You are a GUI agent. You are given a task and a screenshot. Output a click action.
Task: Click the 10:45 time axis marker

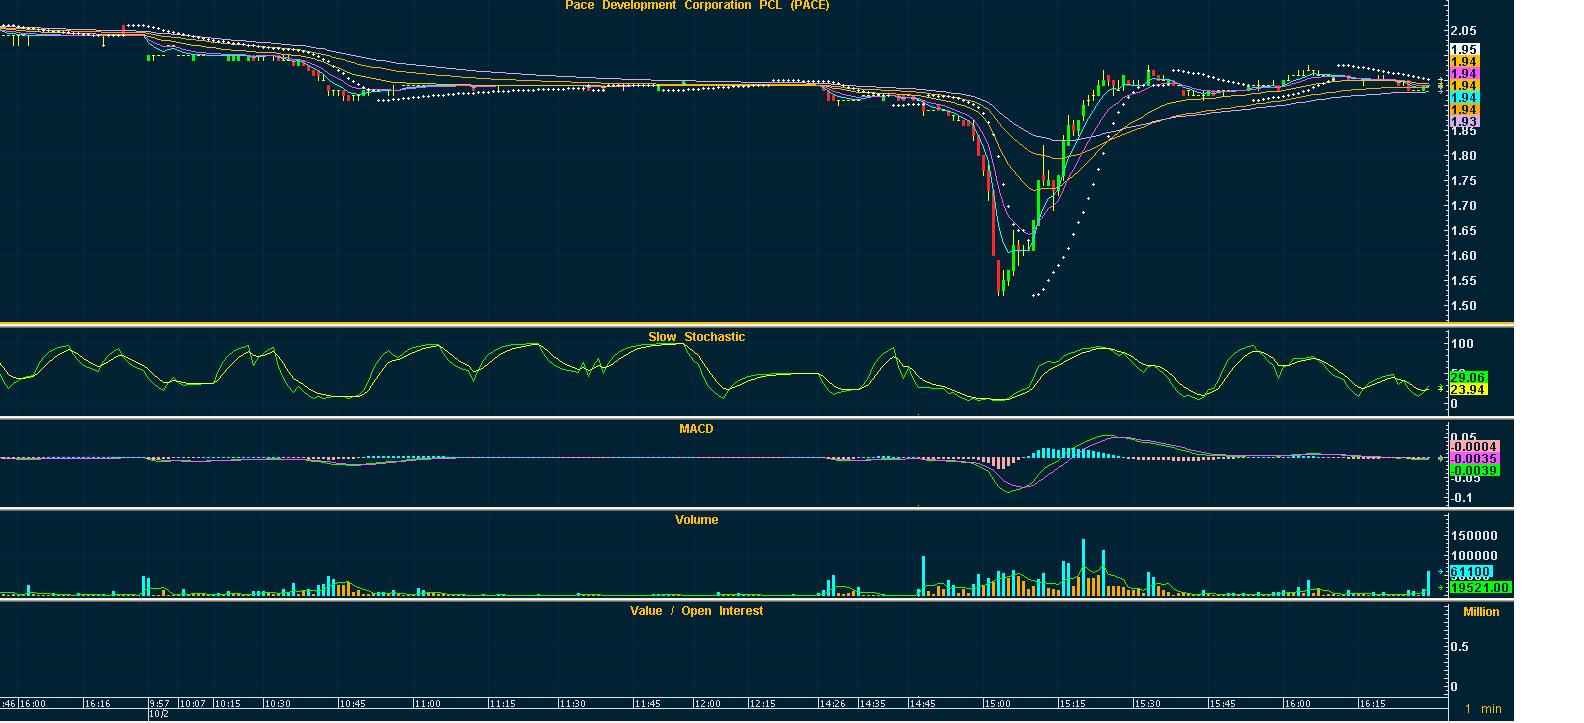[x=352, y=704]
